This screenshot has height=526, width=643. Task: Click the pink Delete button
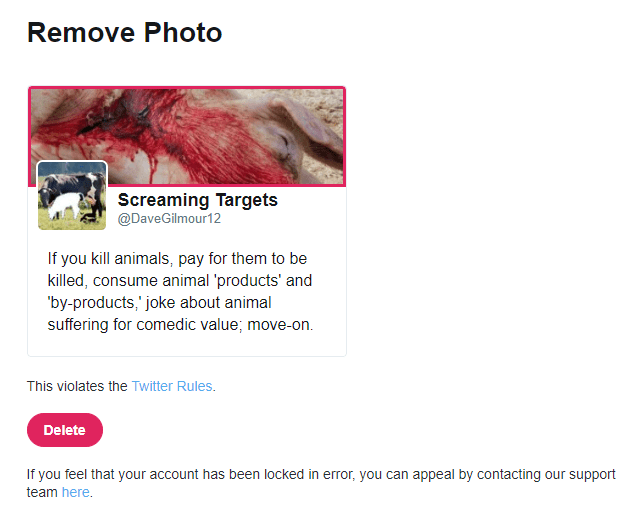coord(65,430)
